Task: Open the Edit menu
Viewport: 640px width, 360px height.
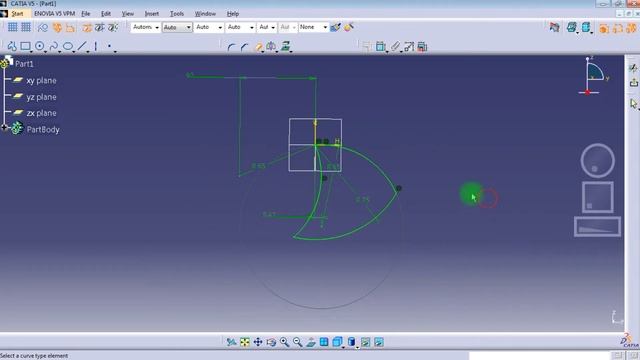Action: coord(106,13)
